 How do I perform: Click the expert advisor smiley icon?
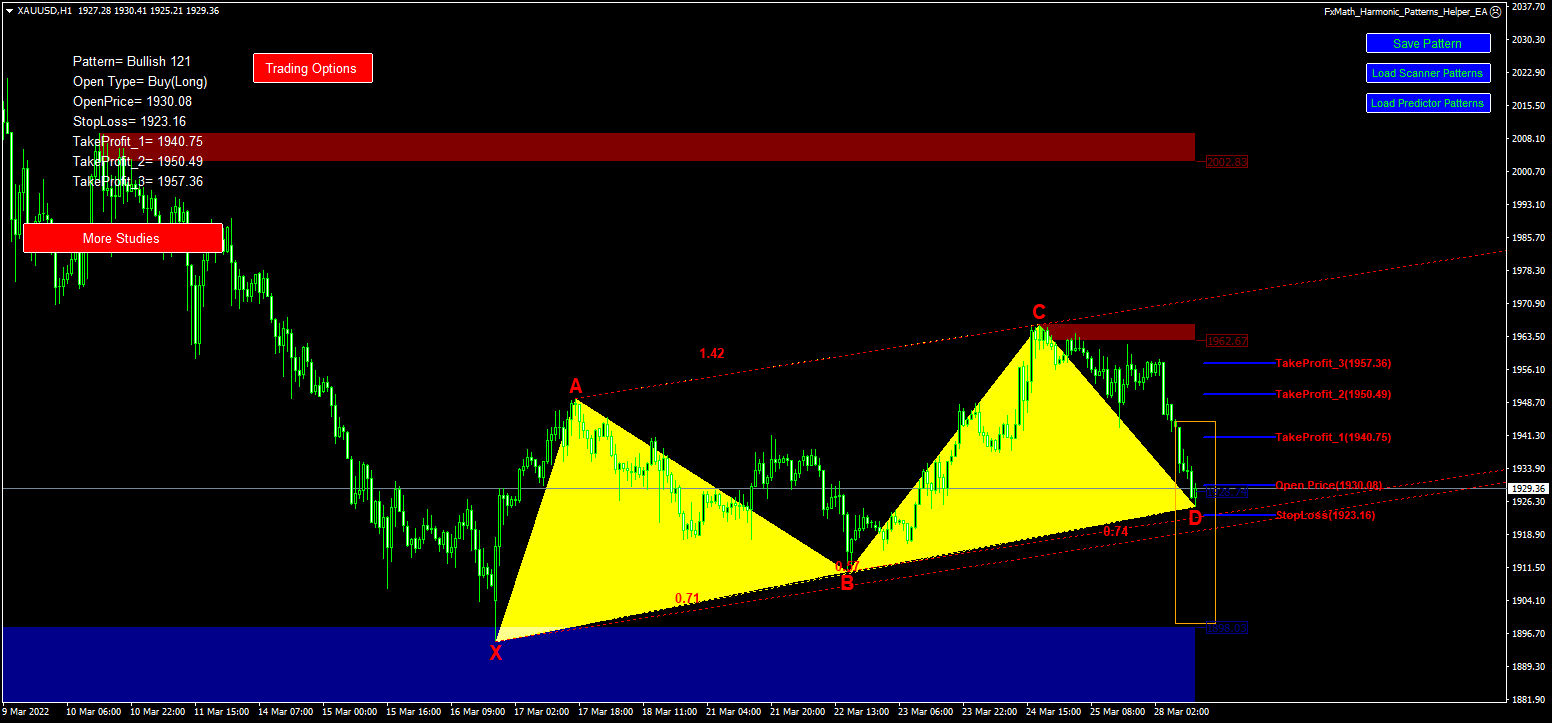click(1495, 12)
